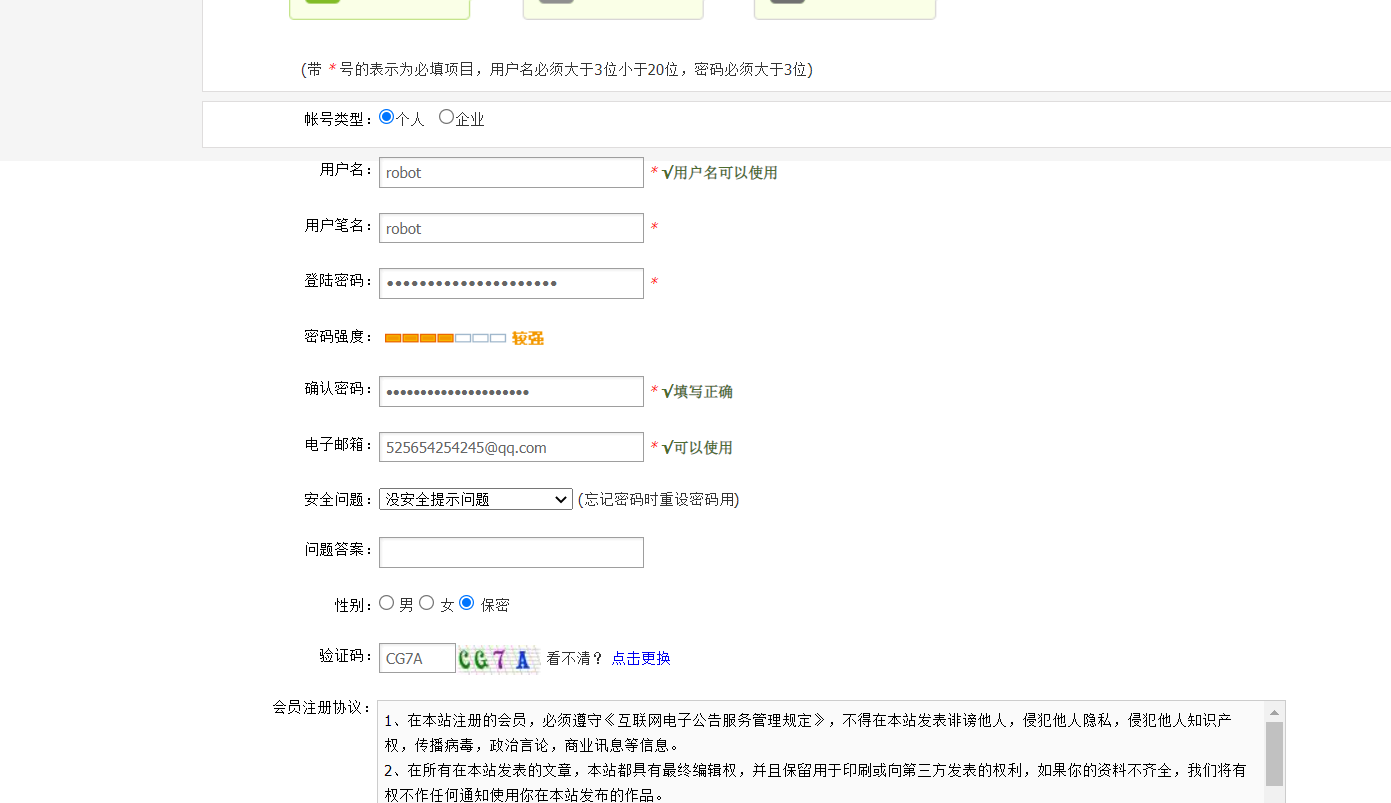This screenshot has width=1391, height=803.
Task: Click the username field containing robot
Action: click(x=510, y=172)
